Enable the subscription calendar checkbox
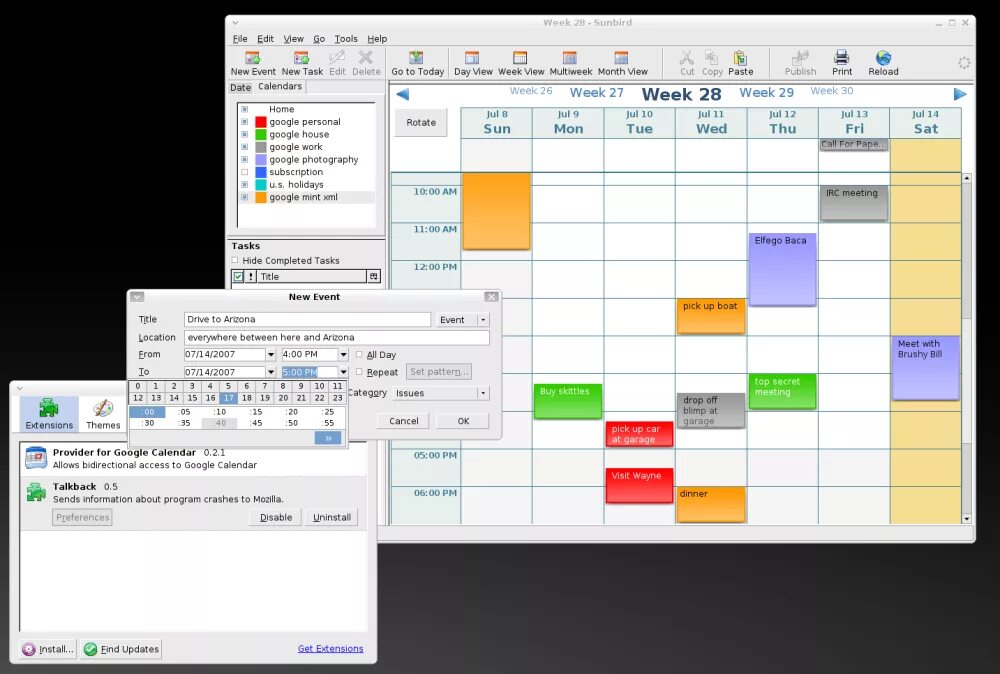 pyautogui.click(x=244, y=172)
